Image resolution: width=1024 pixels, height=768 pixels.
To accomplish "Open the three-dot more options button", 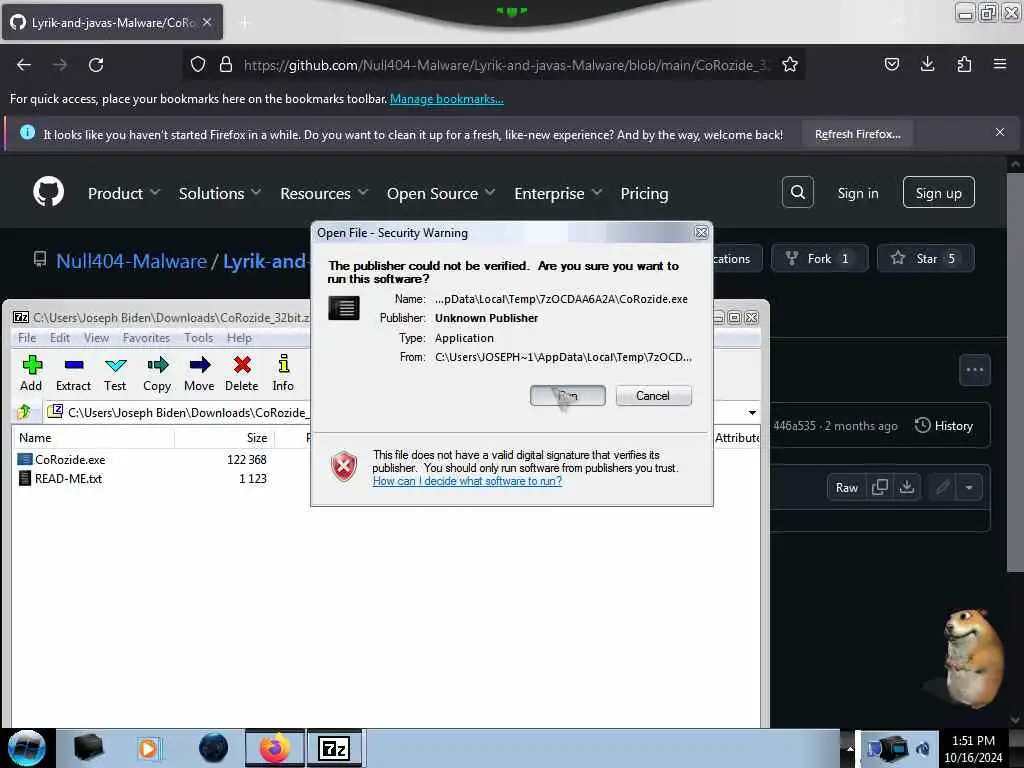I will click(x=974, y=370).
